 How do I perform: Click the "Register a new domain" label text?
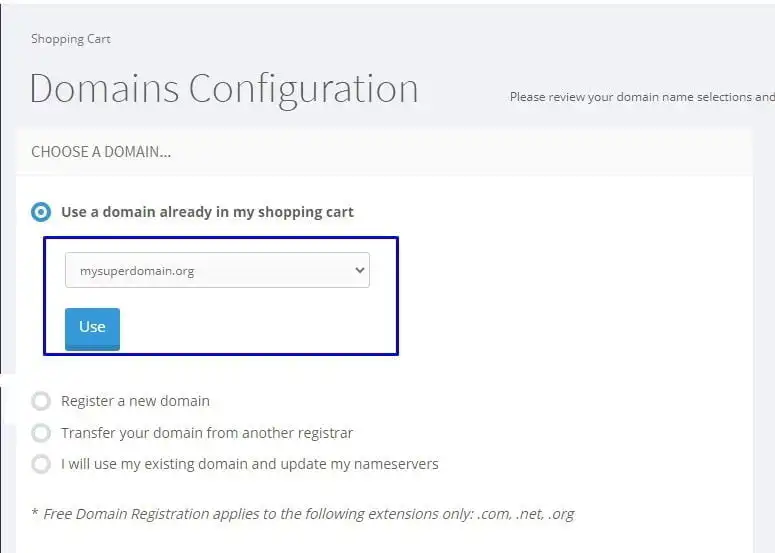click(135, 401)
